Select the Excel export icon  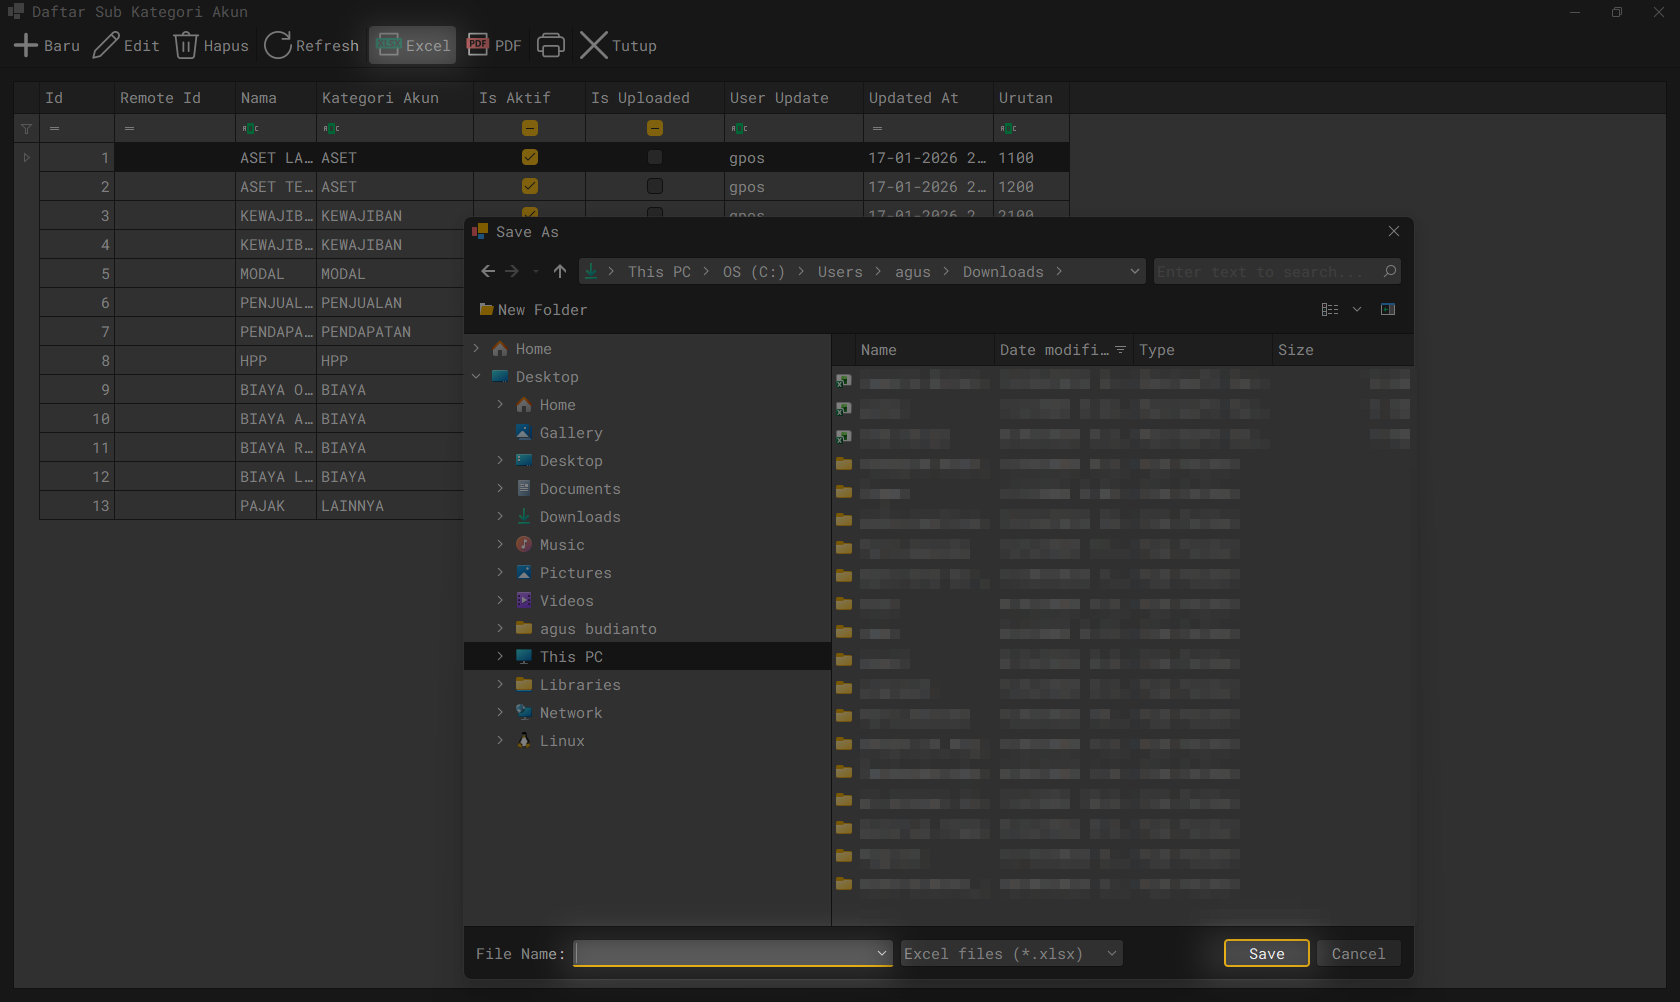click(388, 45)
